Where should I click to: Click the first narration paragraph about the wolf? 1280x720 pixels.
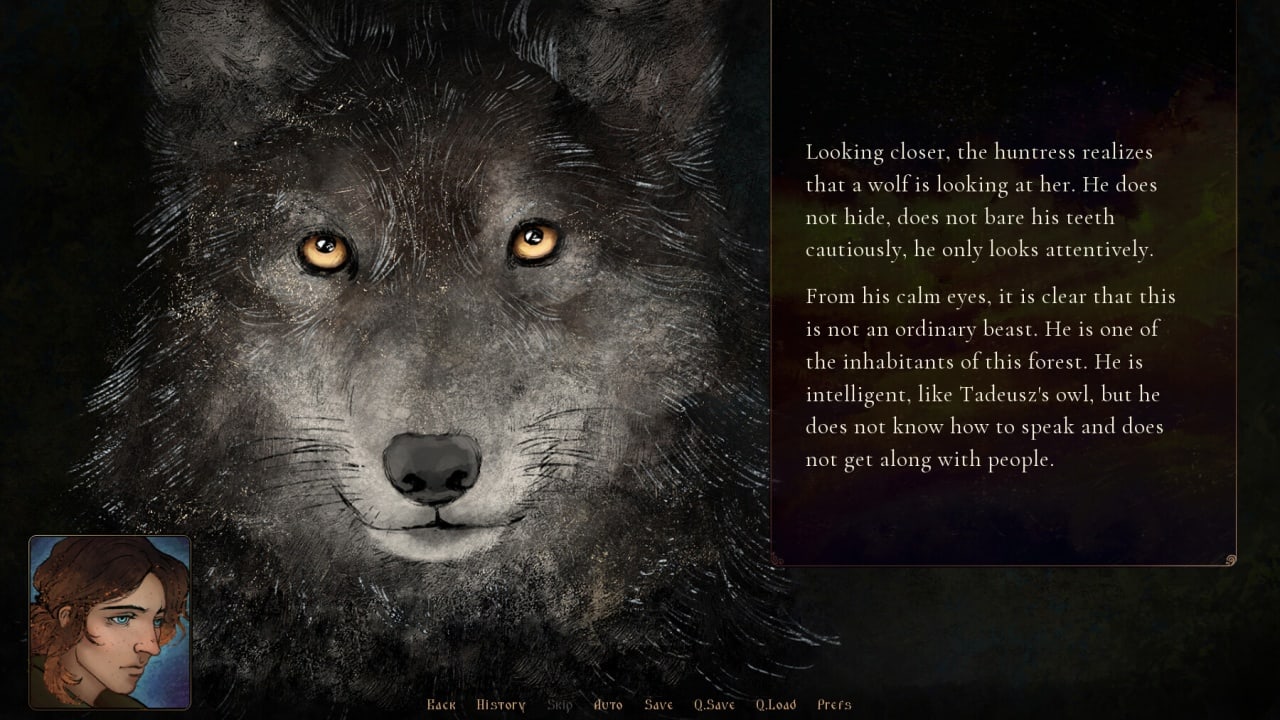click(x=990, y=200)
